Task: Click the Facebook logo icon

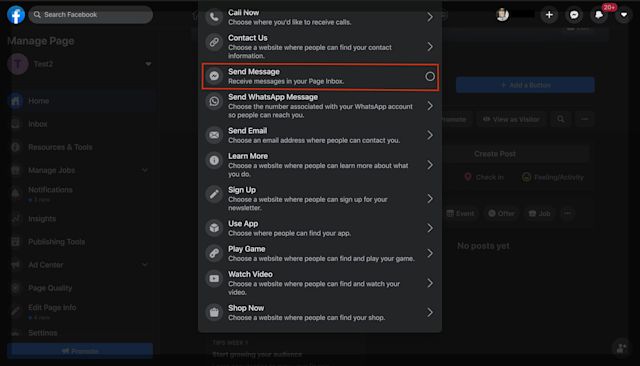Action: click(x=16, y=15)
